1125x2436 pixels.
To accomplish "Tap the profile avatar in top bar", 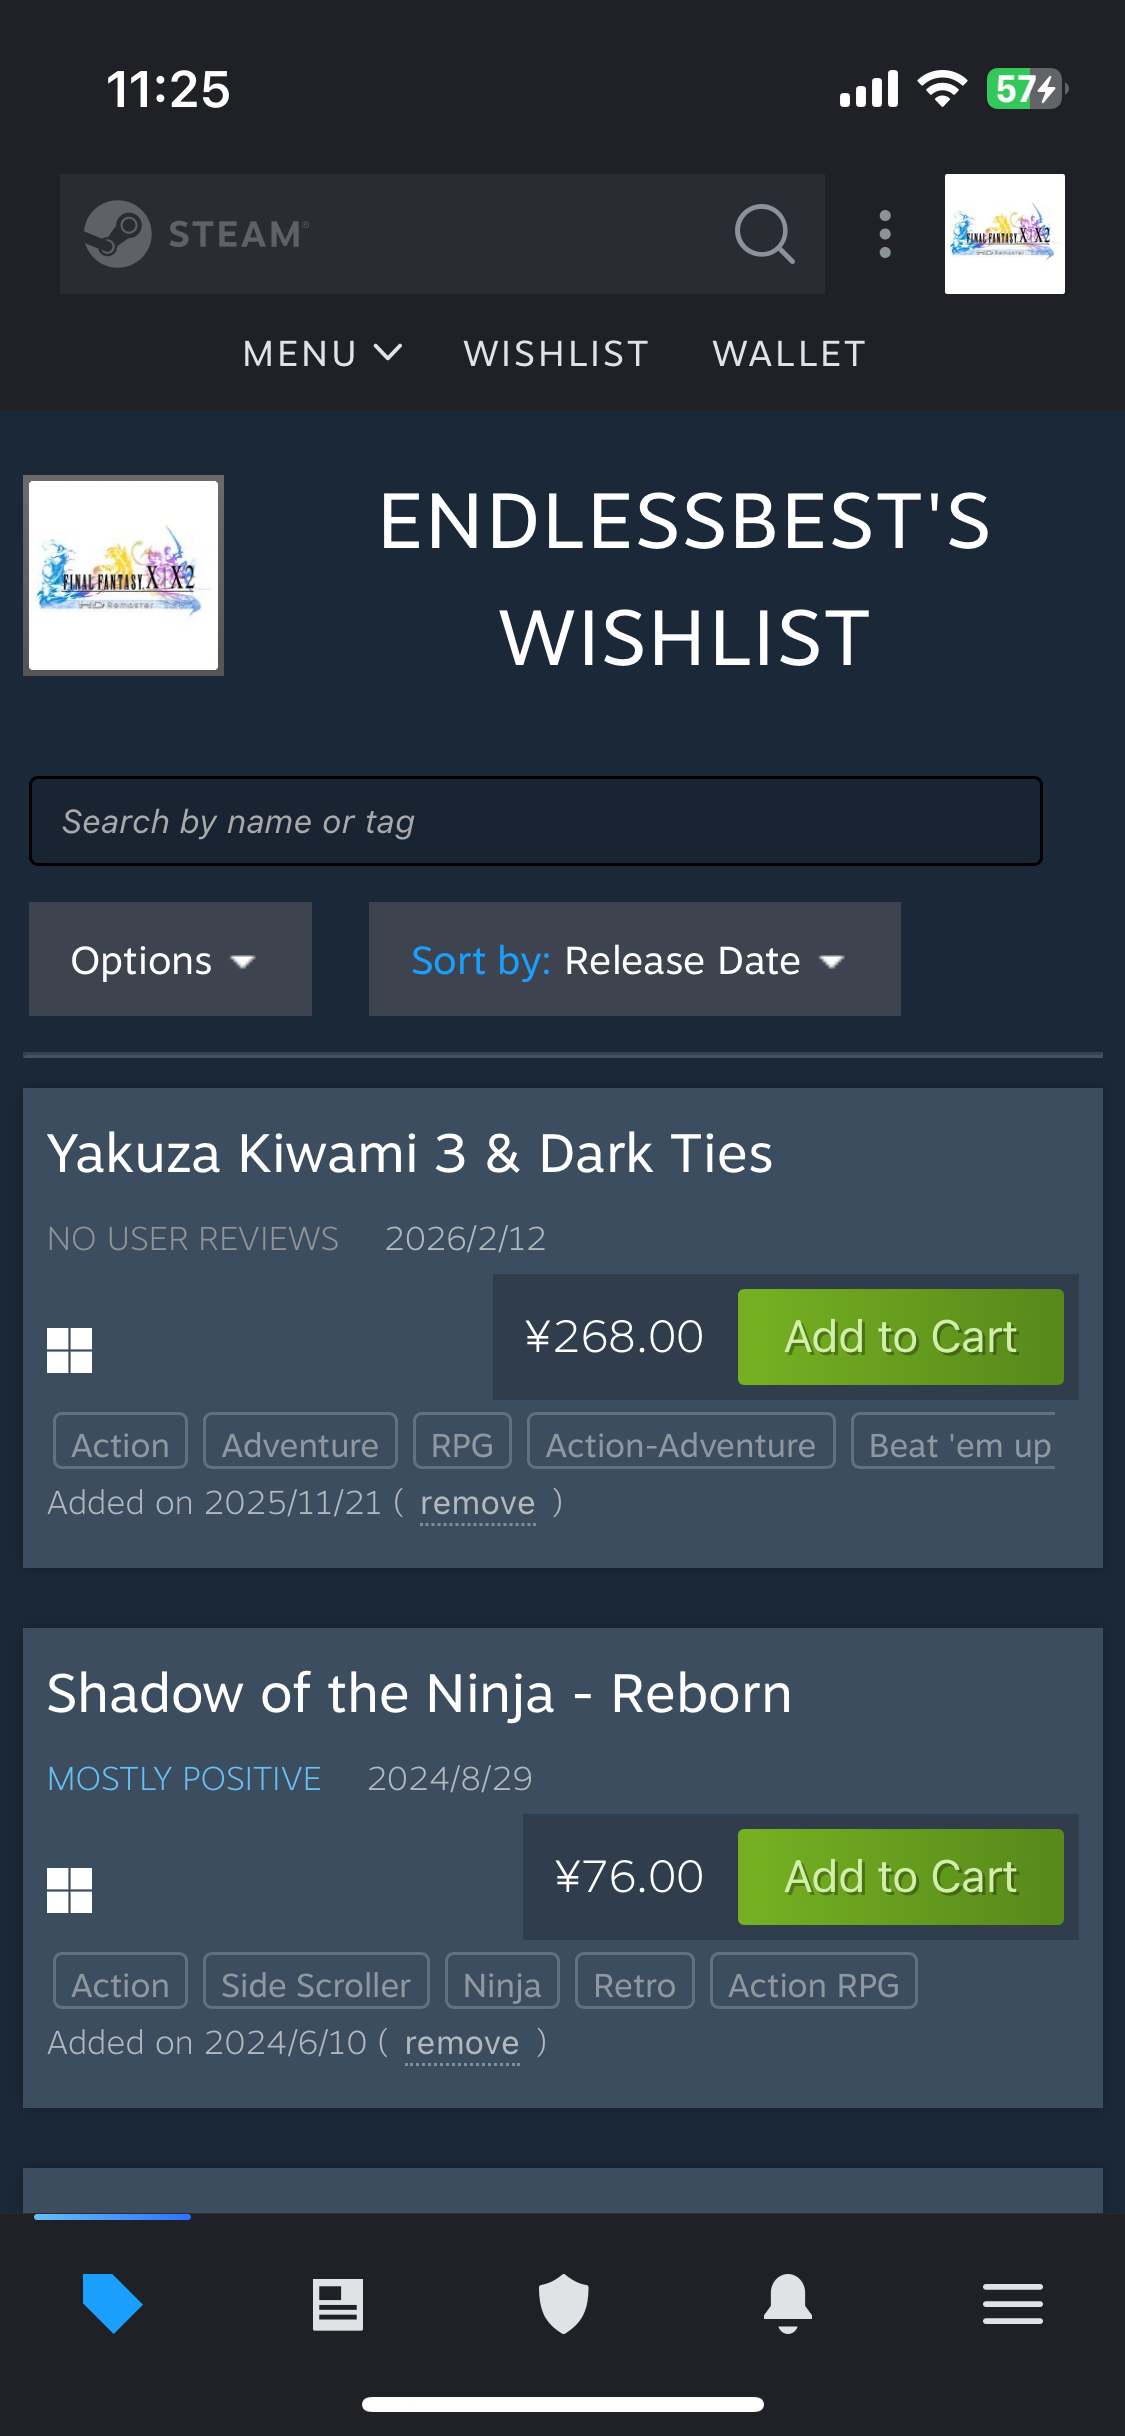I will (1004, 234).
